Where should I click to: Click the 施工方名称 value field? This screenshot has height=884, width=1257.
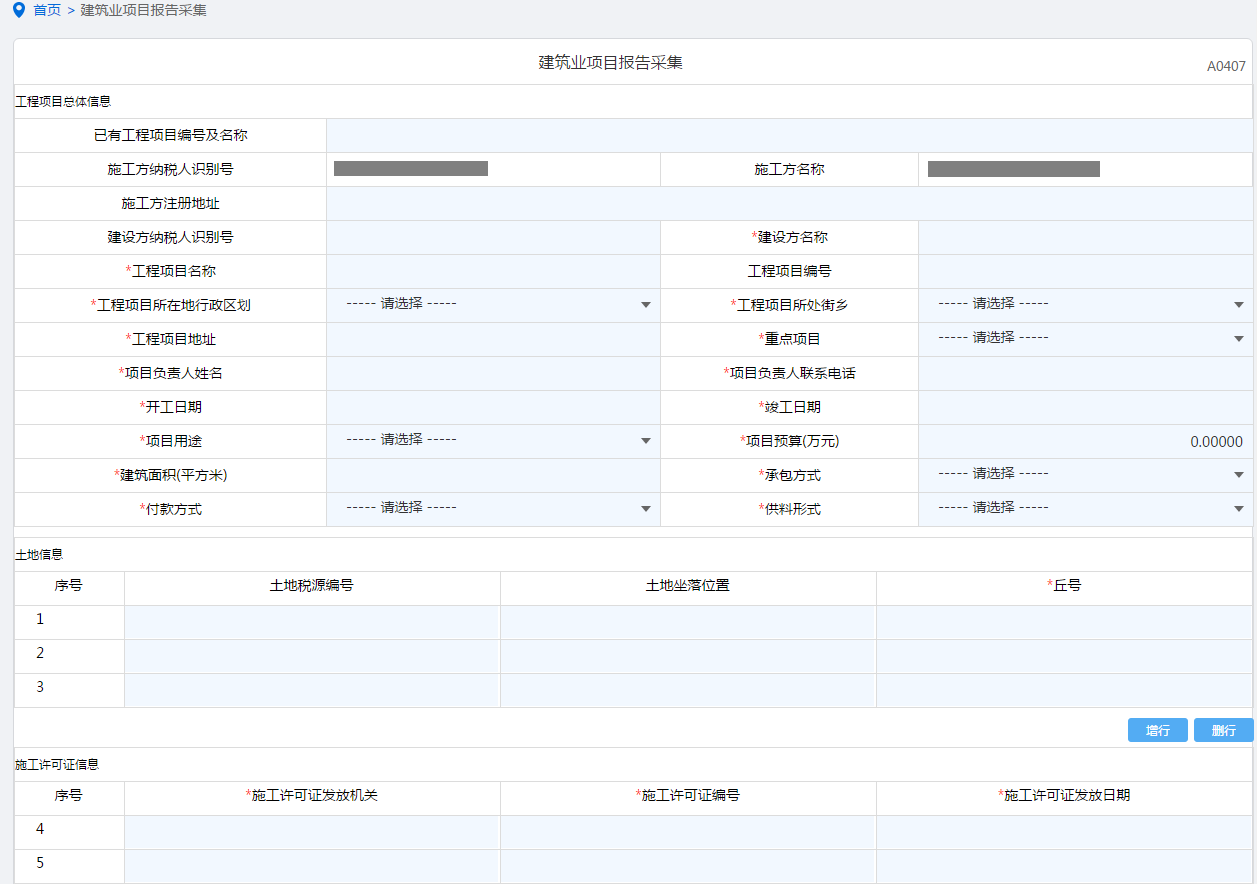tap(1085, 170)
